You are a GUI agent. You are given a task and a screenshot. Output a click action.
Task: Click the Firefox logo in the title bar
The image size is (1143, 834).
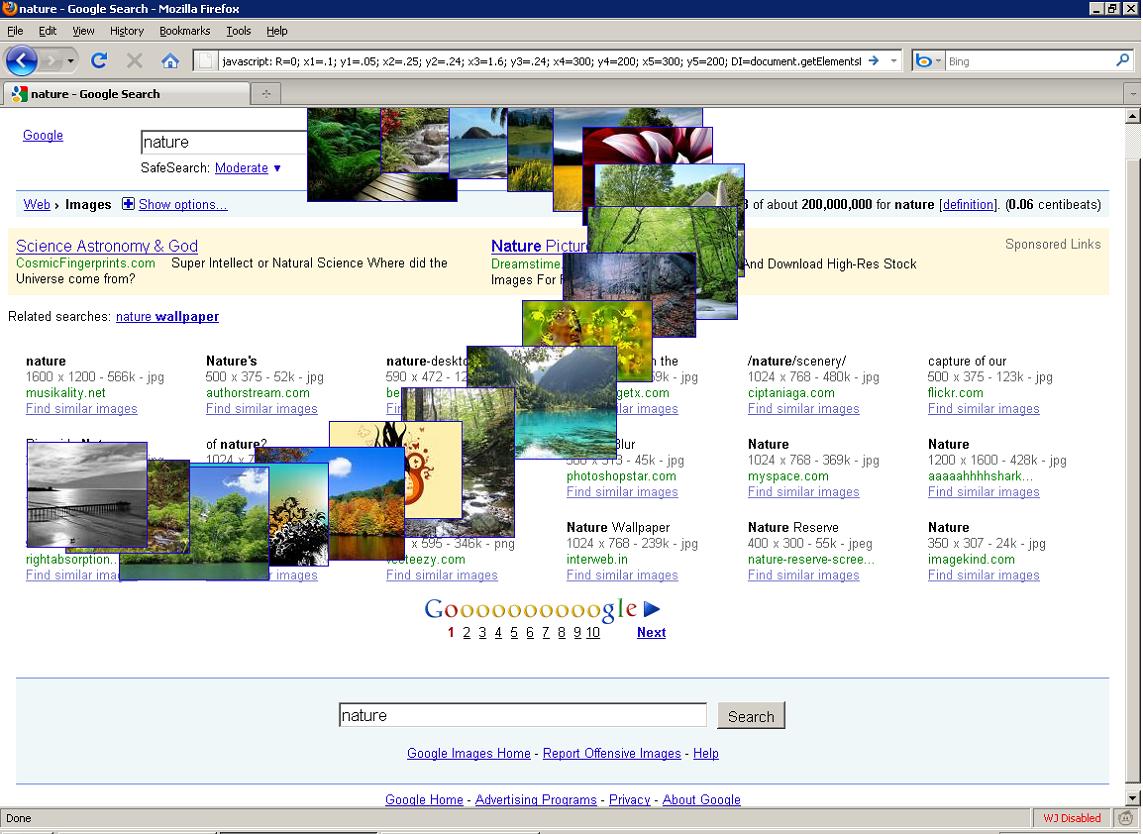point(9,9)
